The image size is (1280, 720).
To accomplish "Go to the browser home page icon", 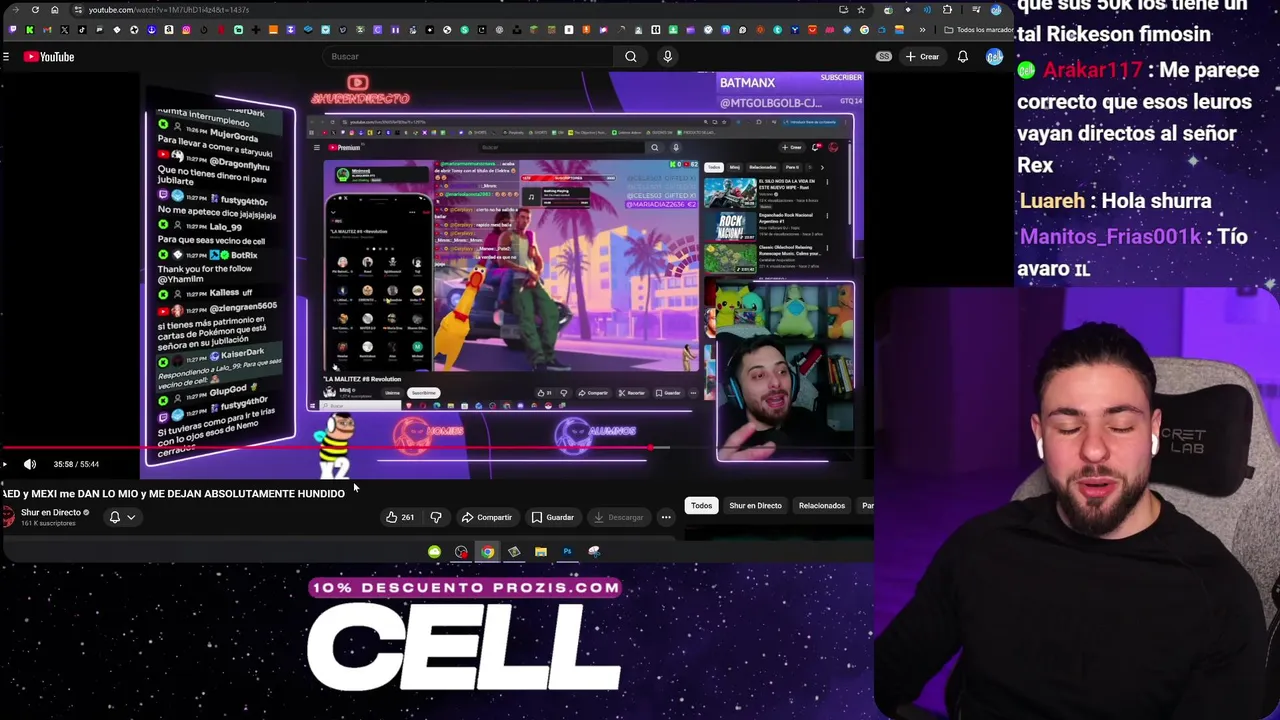I will (x=55, y=10).
